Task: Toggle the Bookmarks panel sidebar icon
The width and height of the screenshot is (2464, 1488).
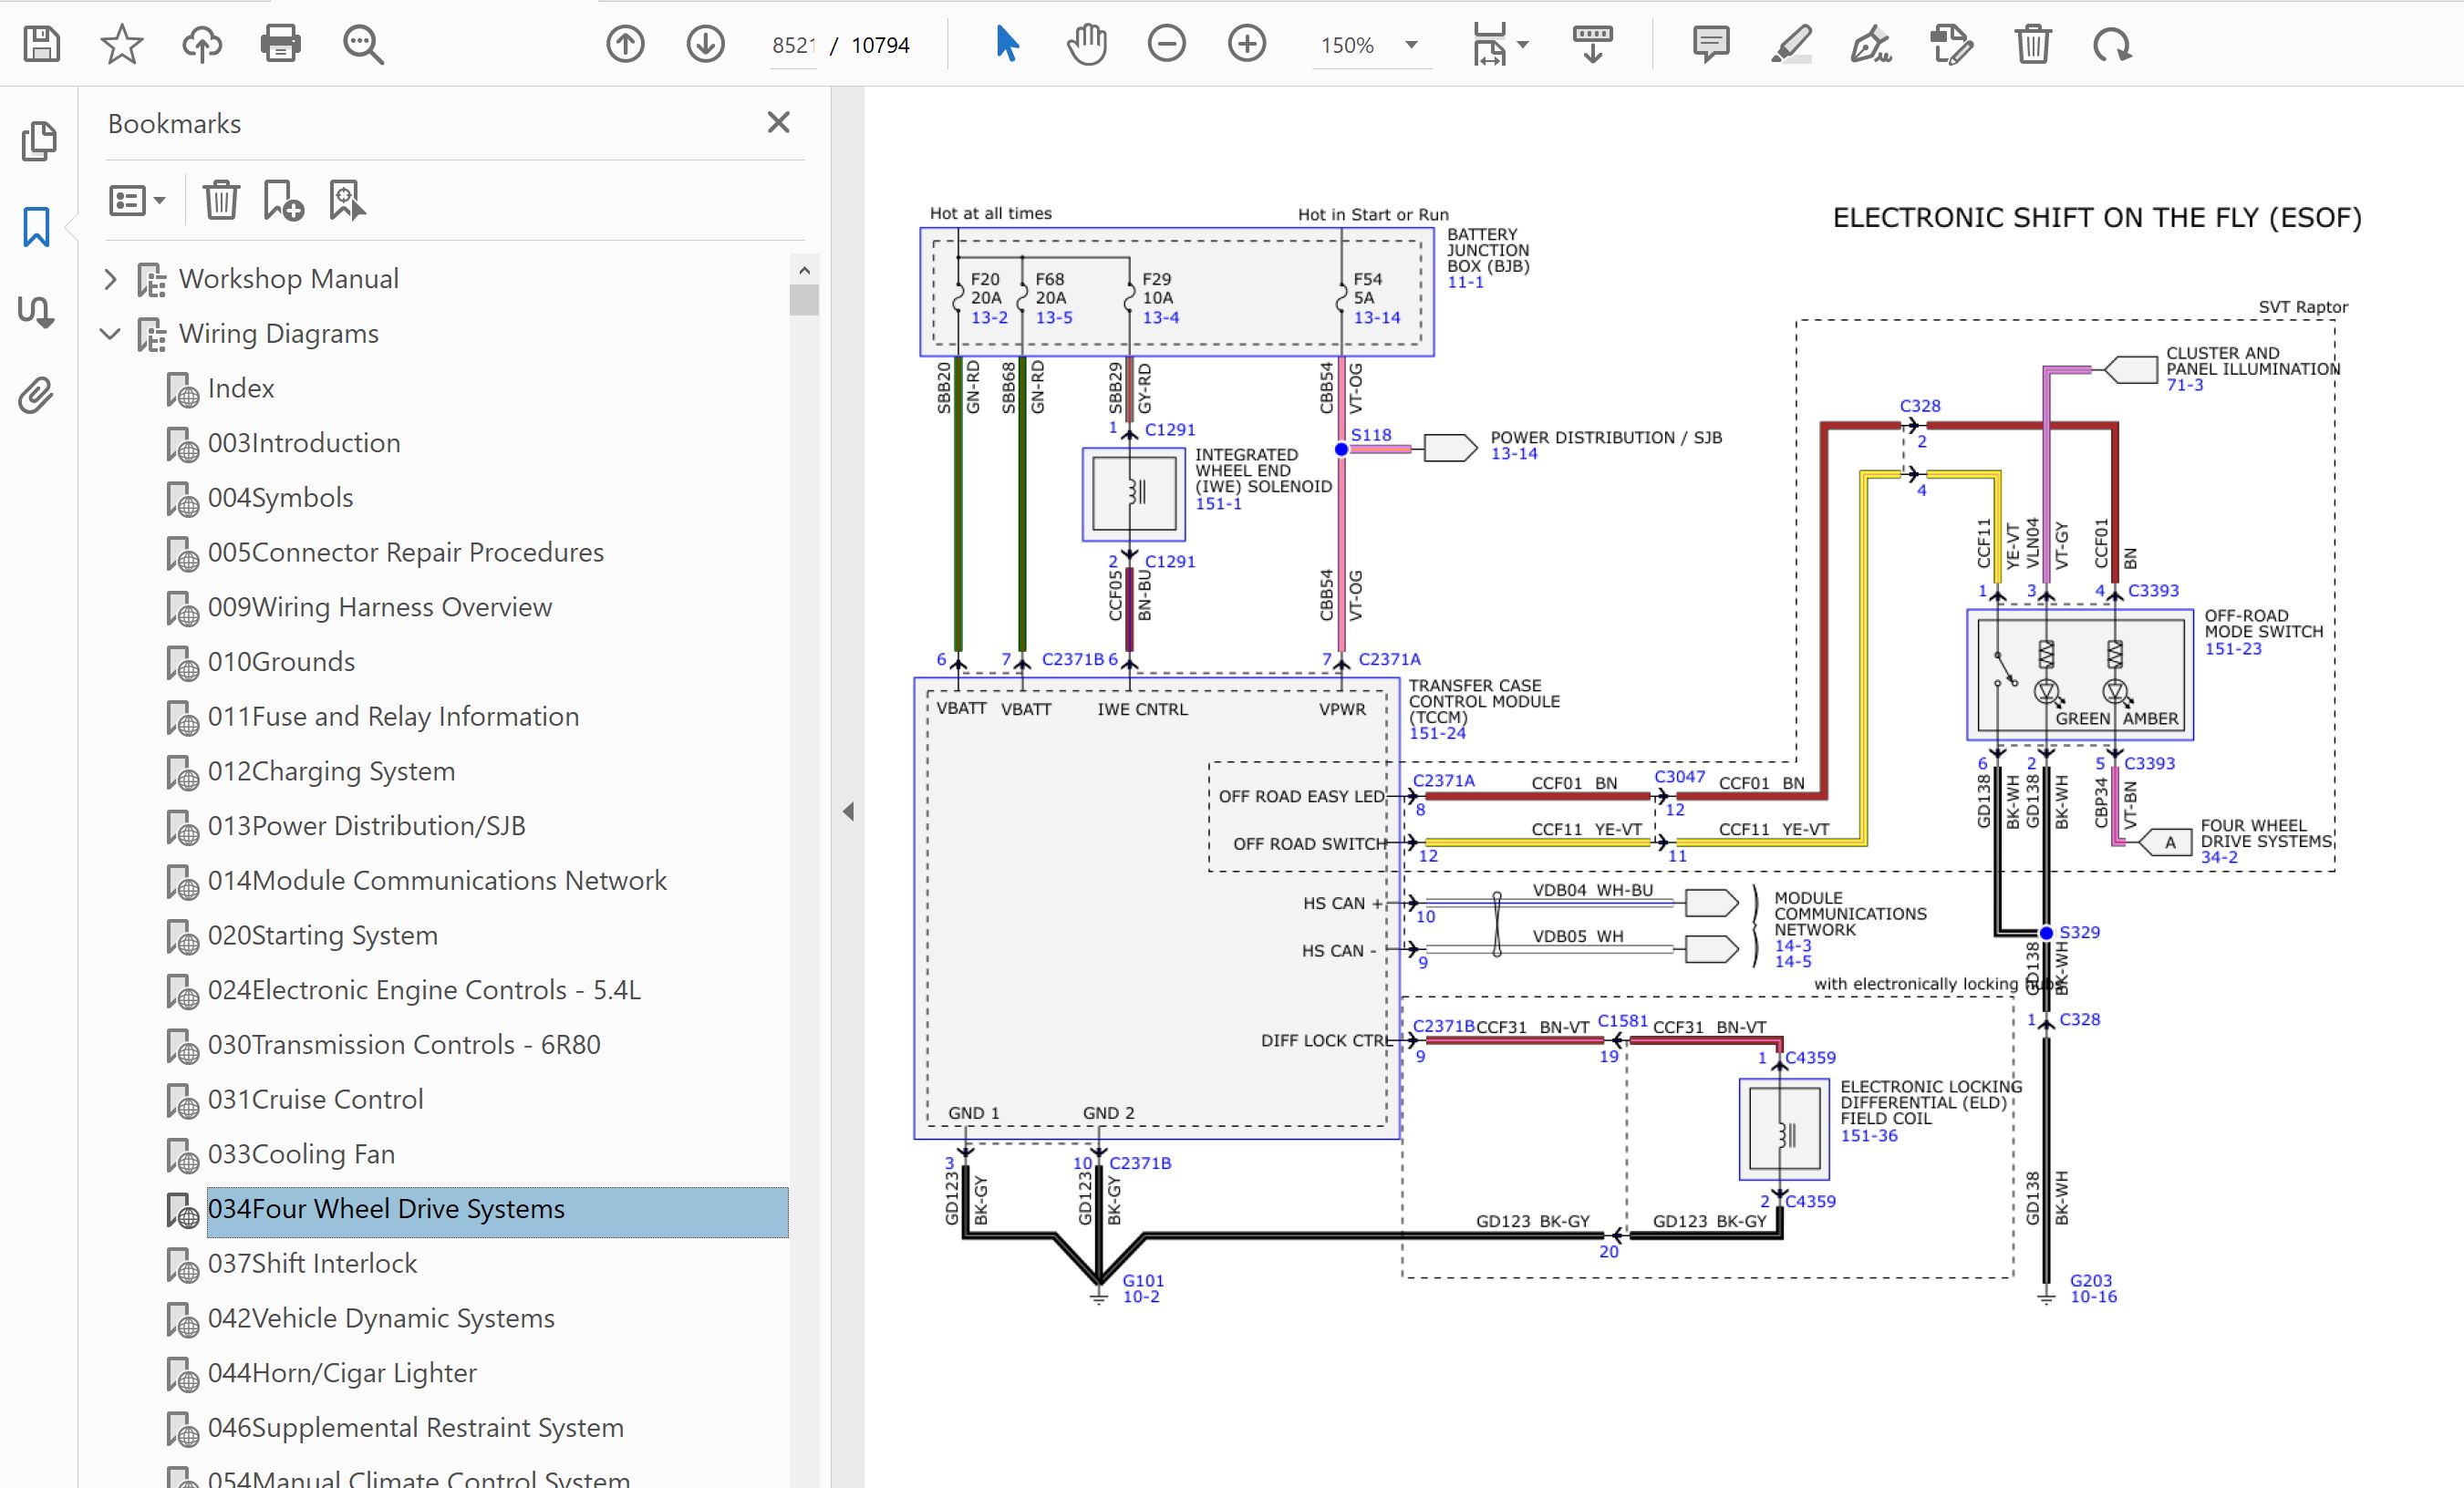Action: tap(37, 227)
